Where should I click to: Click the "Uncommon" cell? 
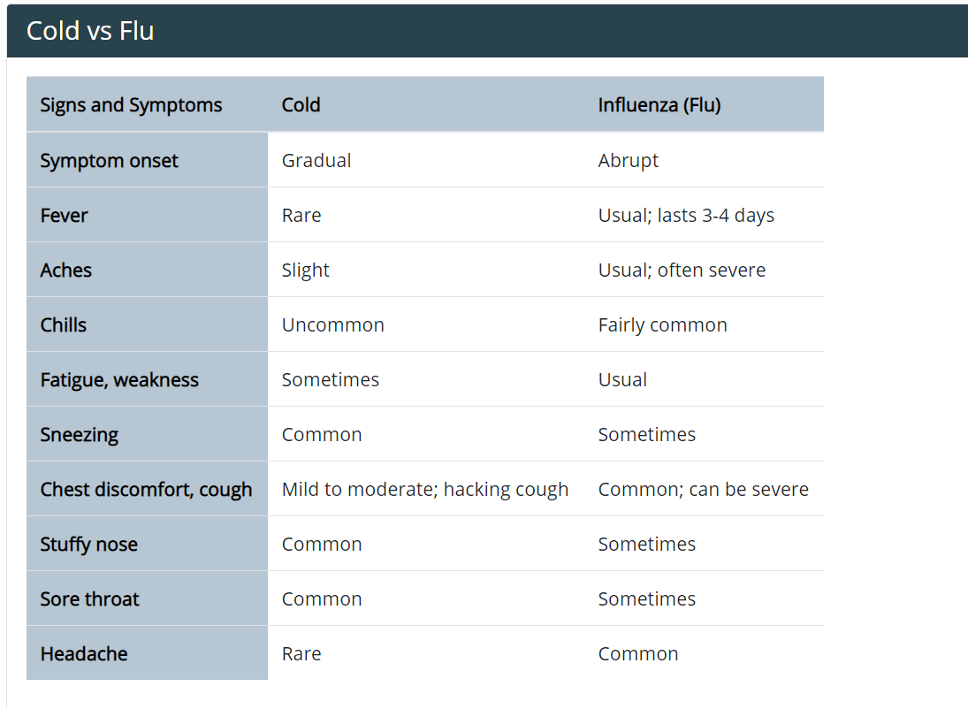[x=333, y=326]
